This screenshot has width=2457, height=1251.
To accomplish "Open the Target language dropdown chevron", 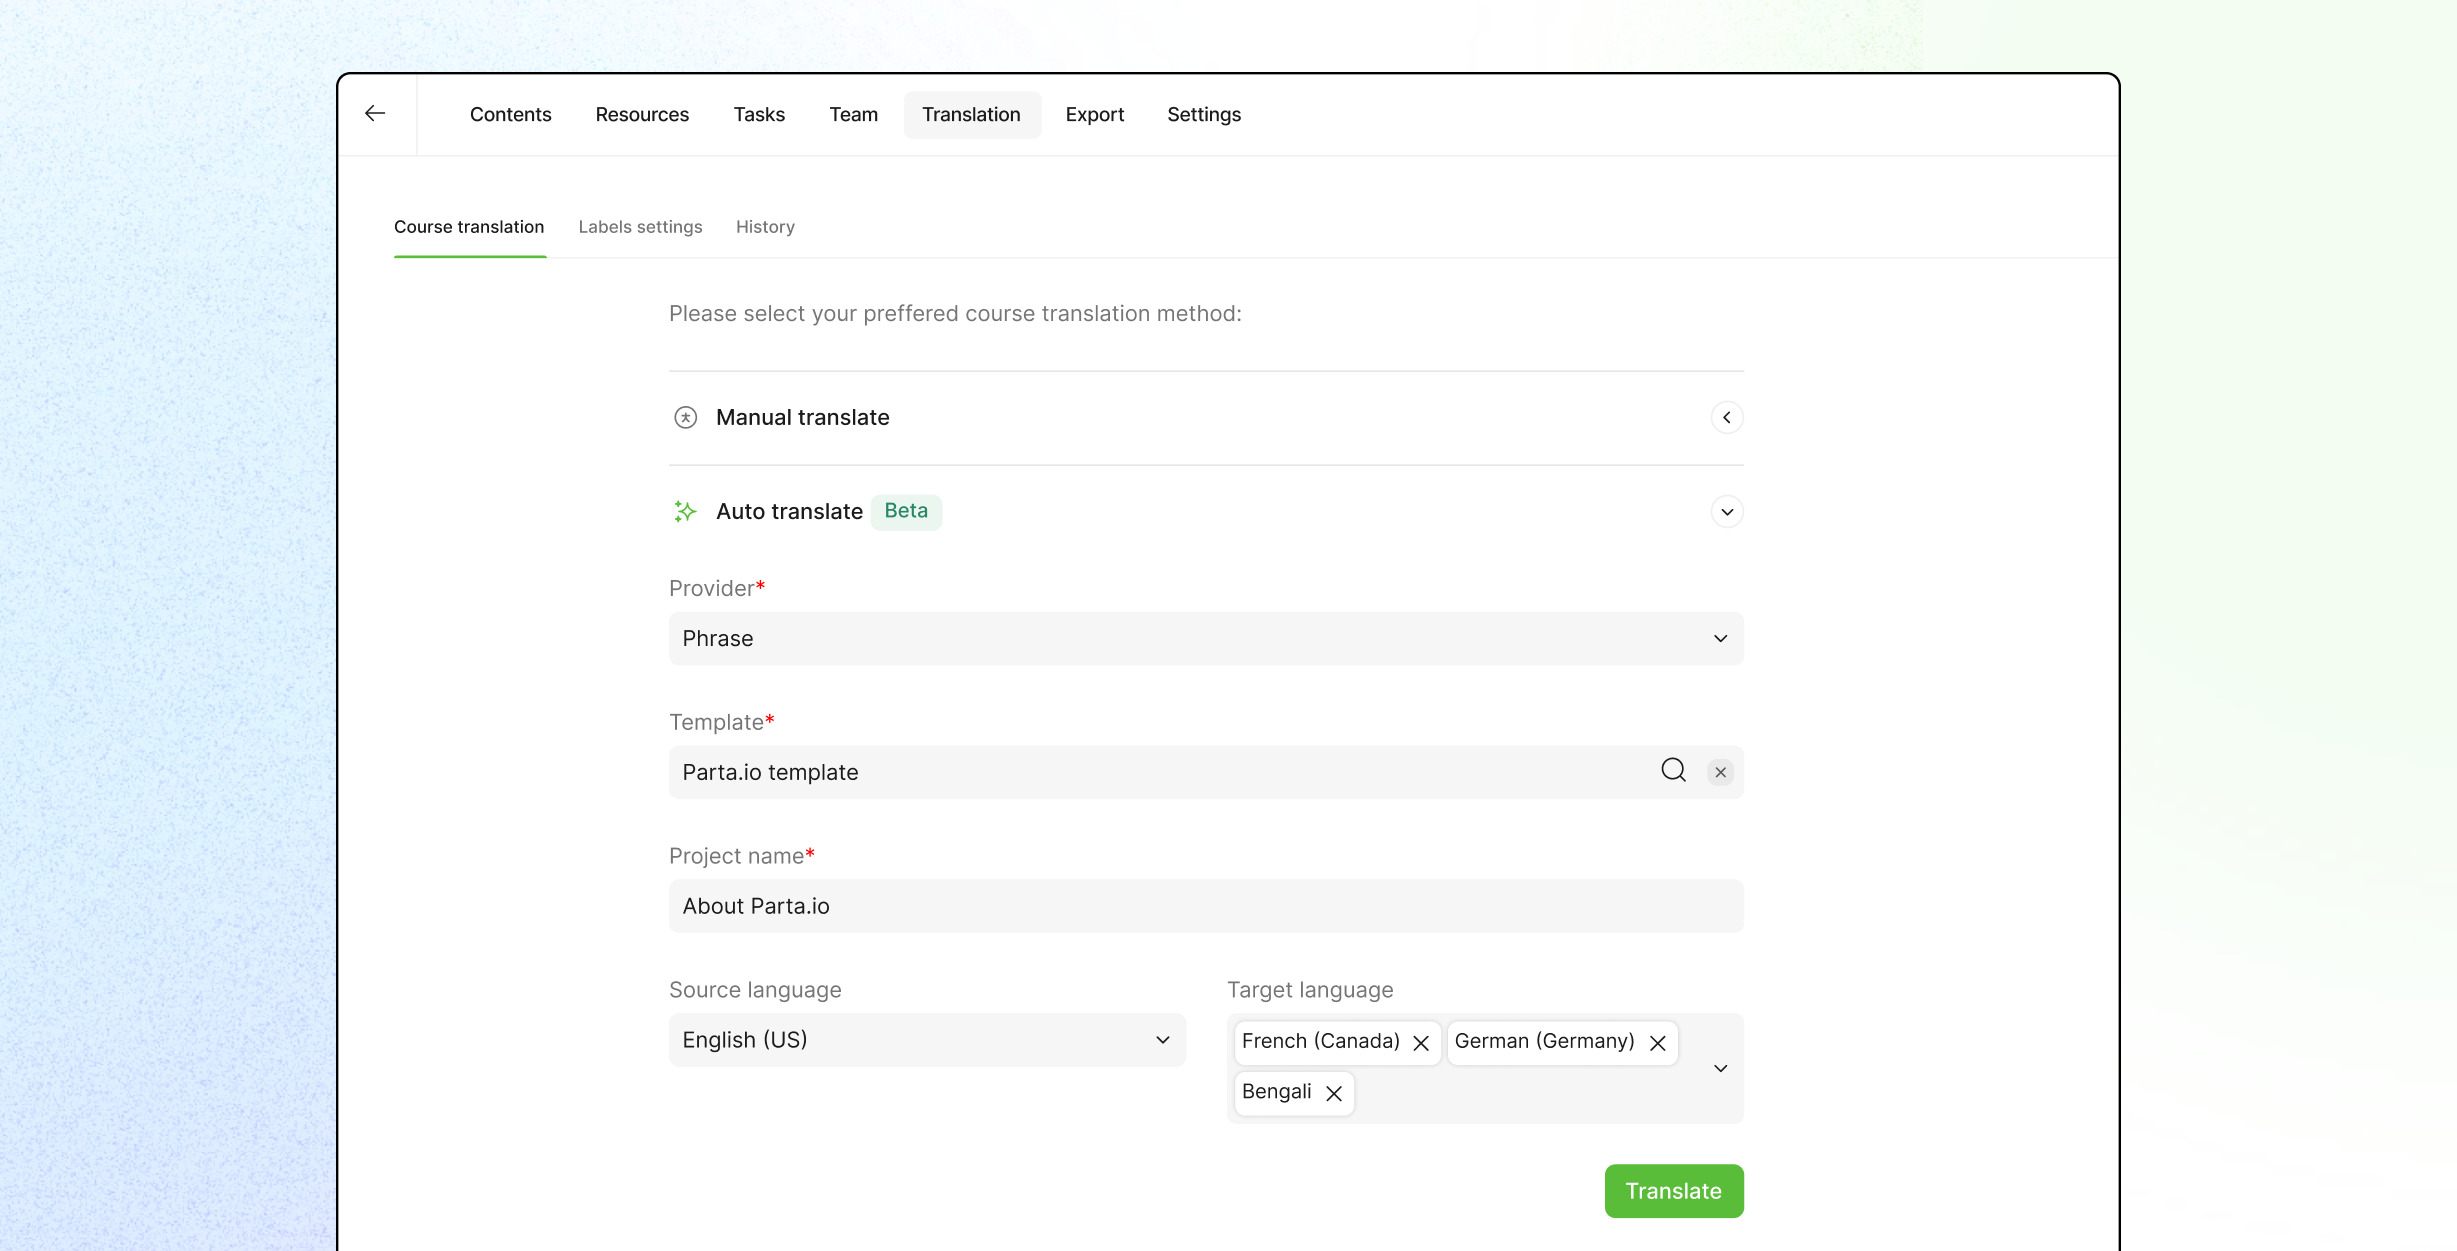I will point(1720,1068).
